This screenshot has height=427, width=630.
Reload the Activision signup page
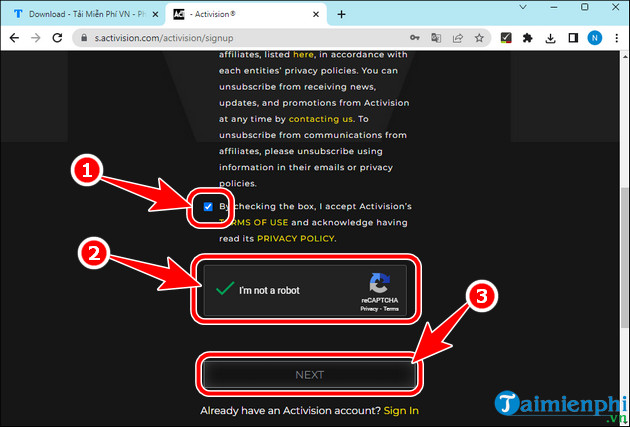click(x=57, y=38)
